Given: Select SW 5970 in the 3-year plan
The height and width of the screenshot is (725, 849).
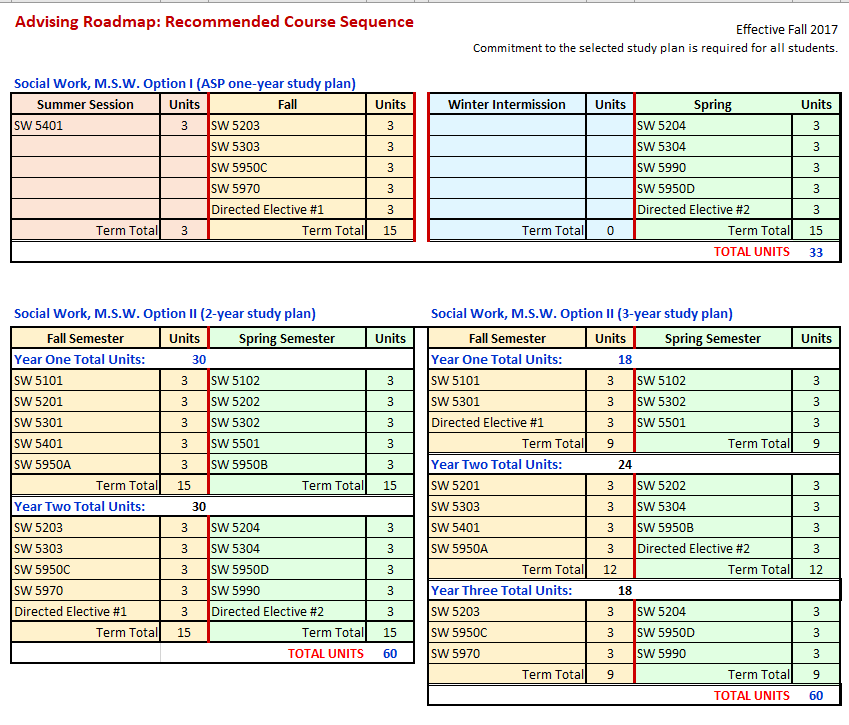Looking at the screenshot, I should click(x=455, y=654).
